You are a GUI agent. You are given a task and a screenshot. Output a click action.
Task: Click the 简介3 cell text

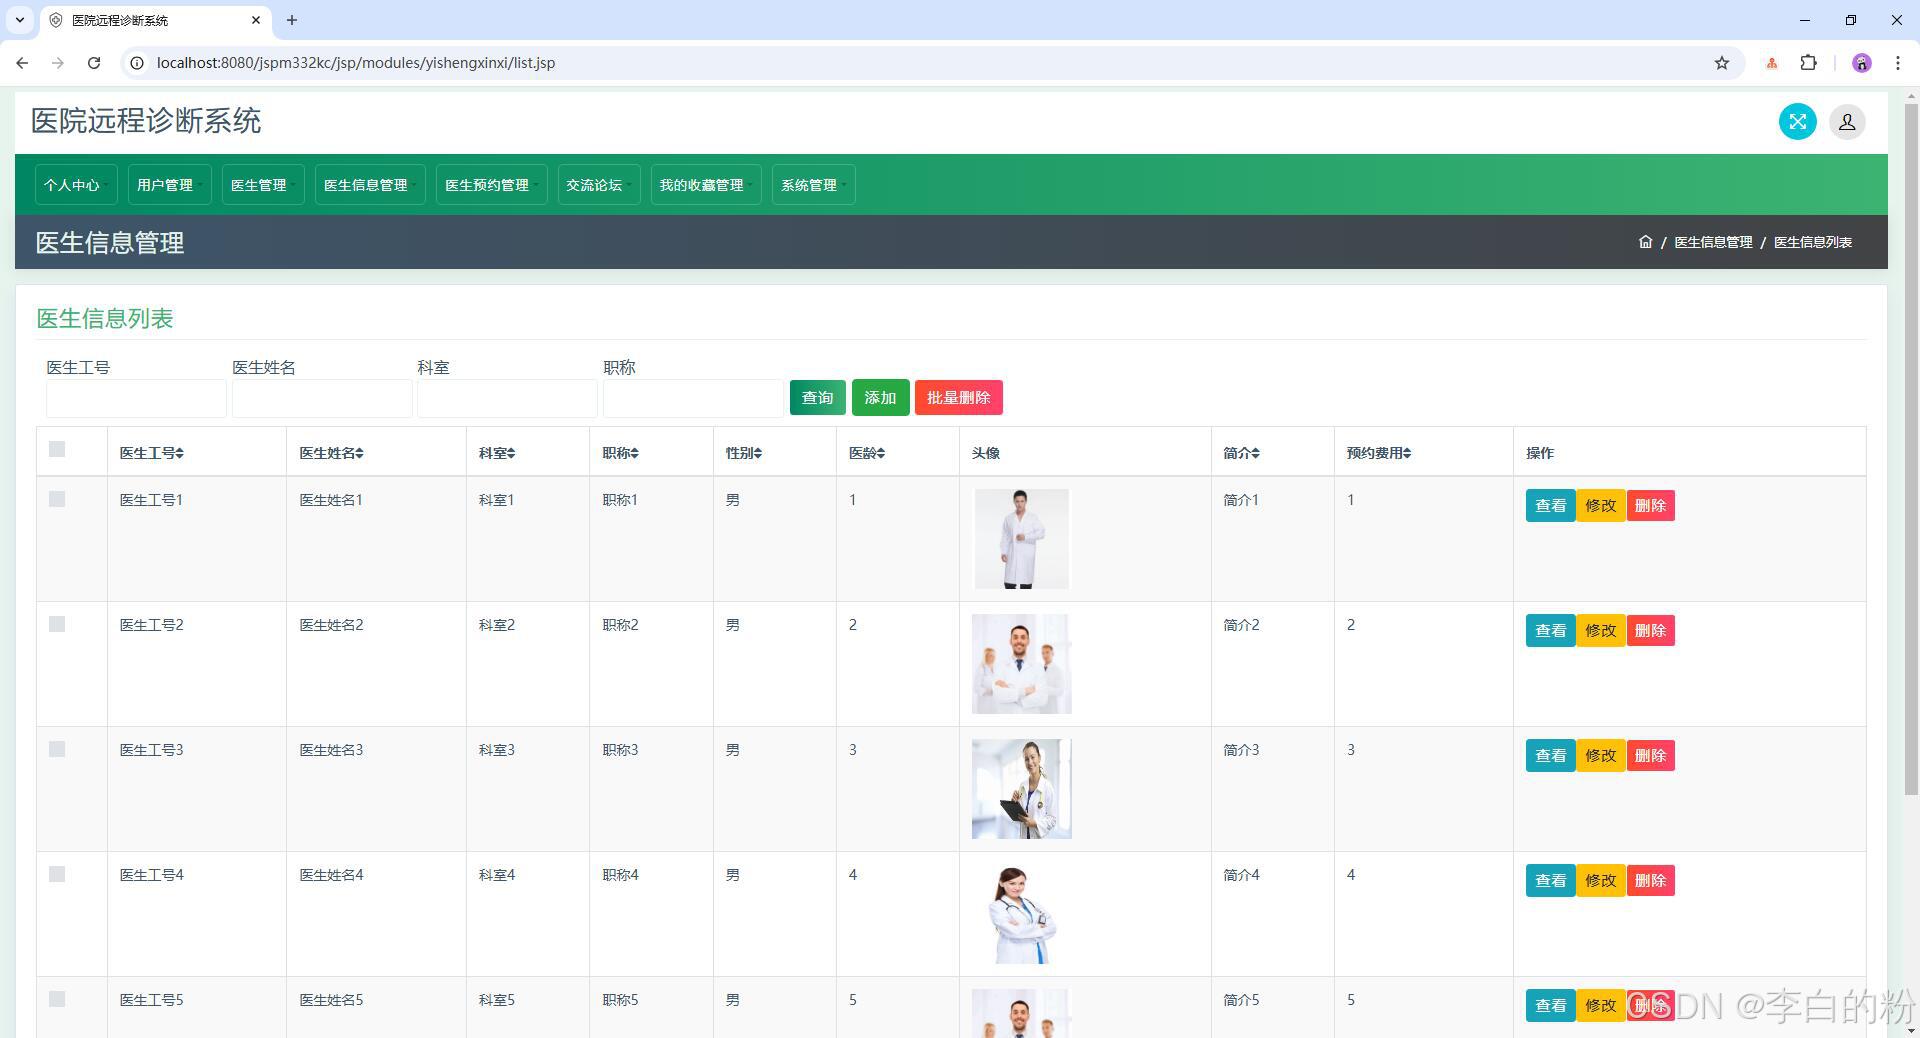pos(1241,750)
